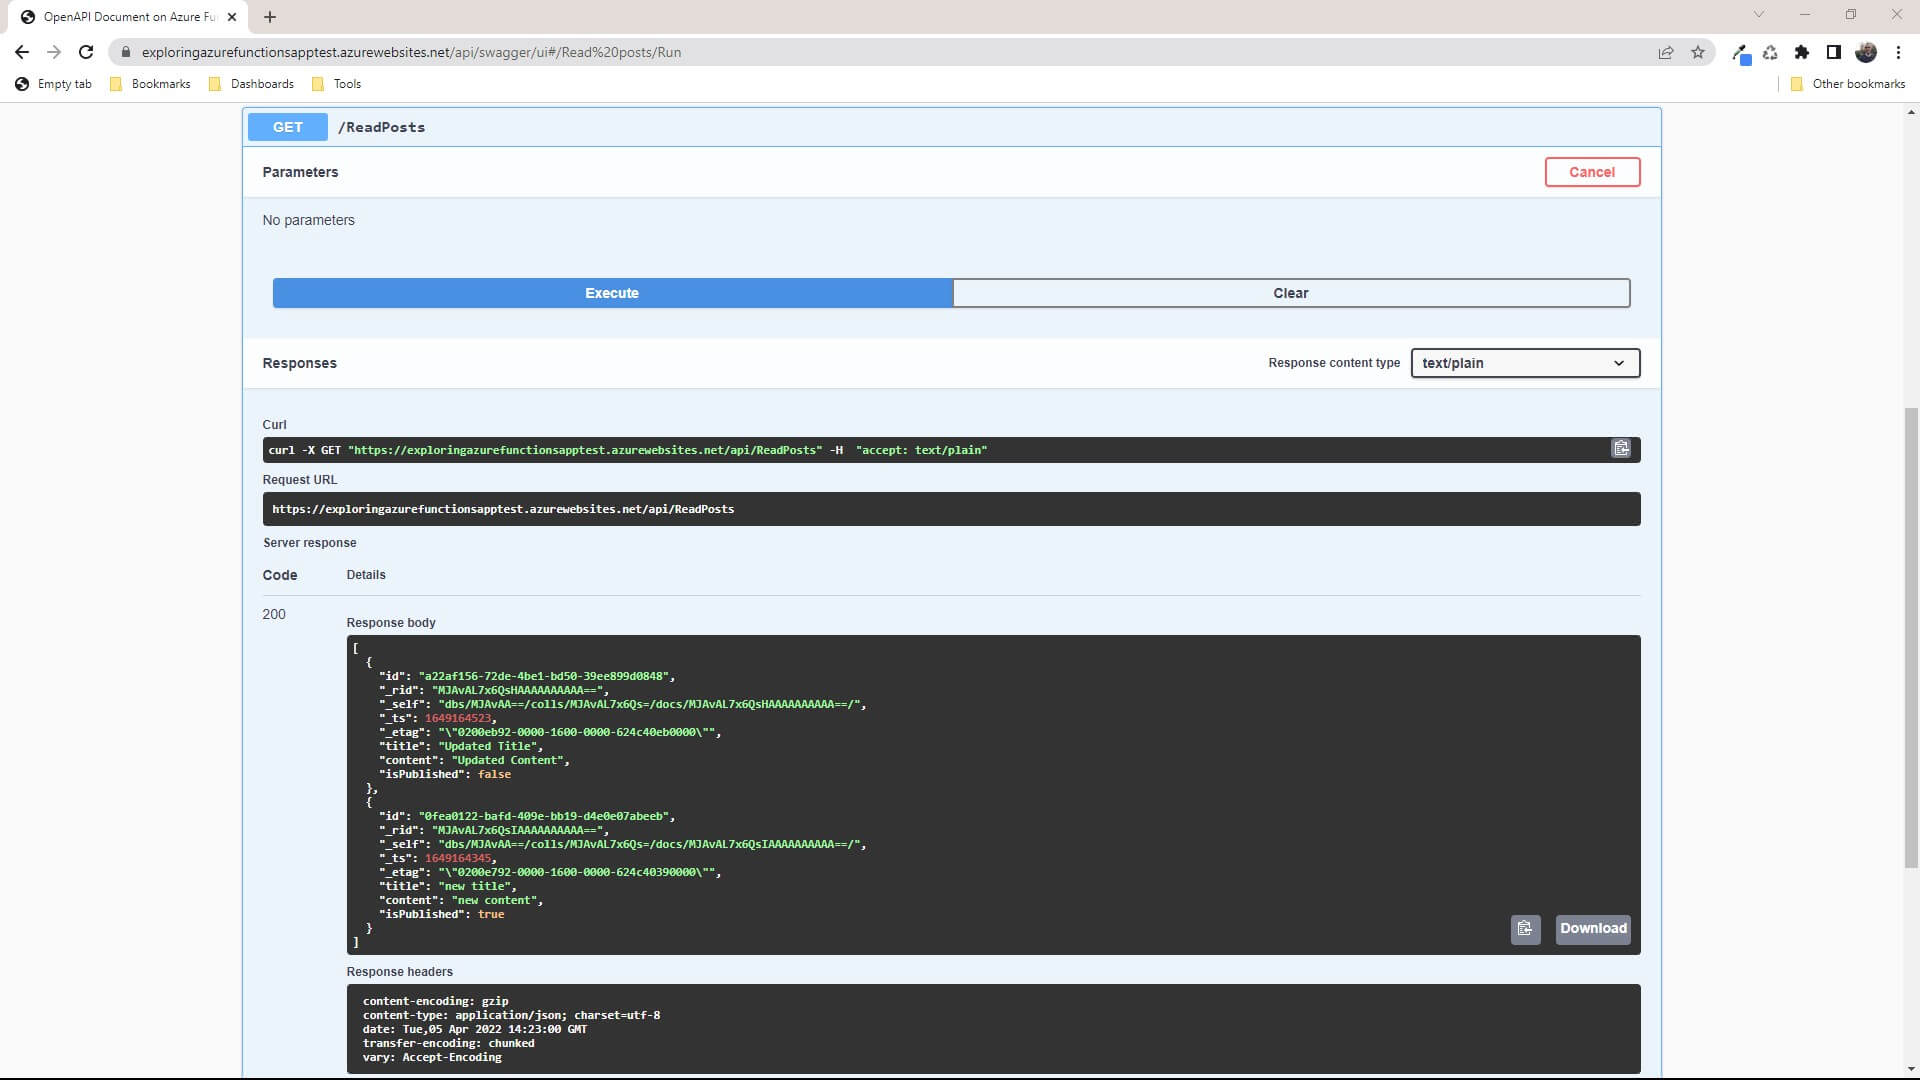Download the response body
The image size is (1920, 1080).
point(1593,929)
